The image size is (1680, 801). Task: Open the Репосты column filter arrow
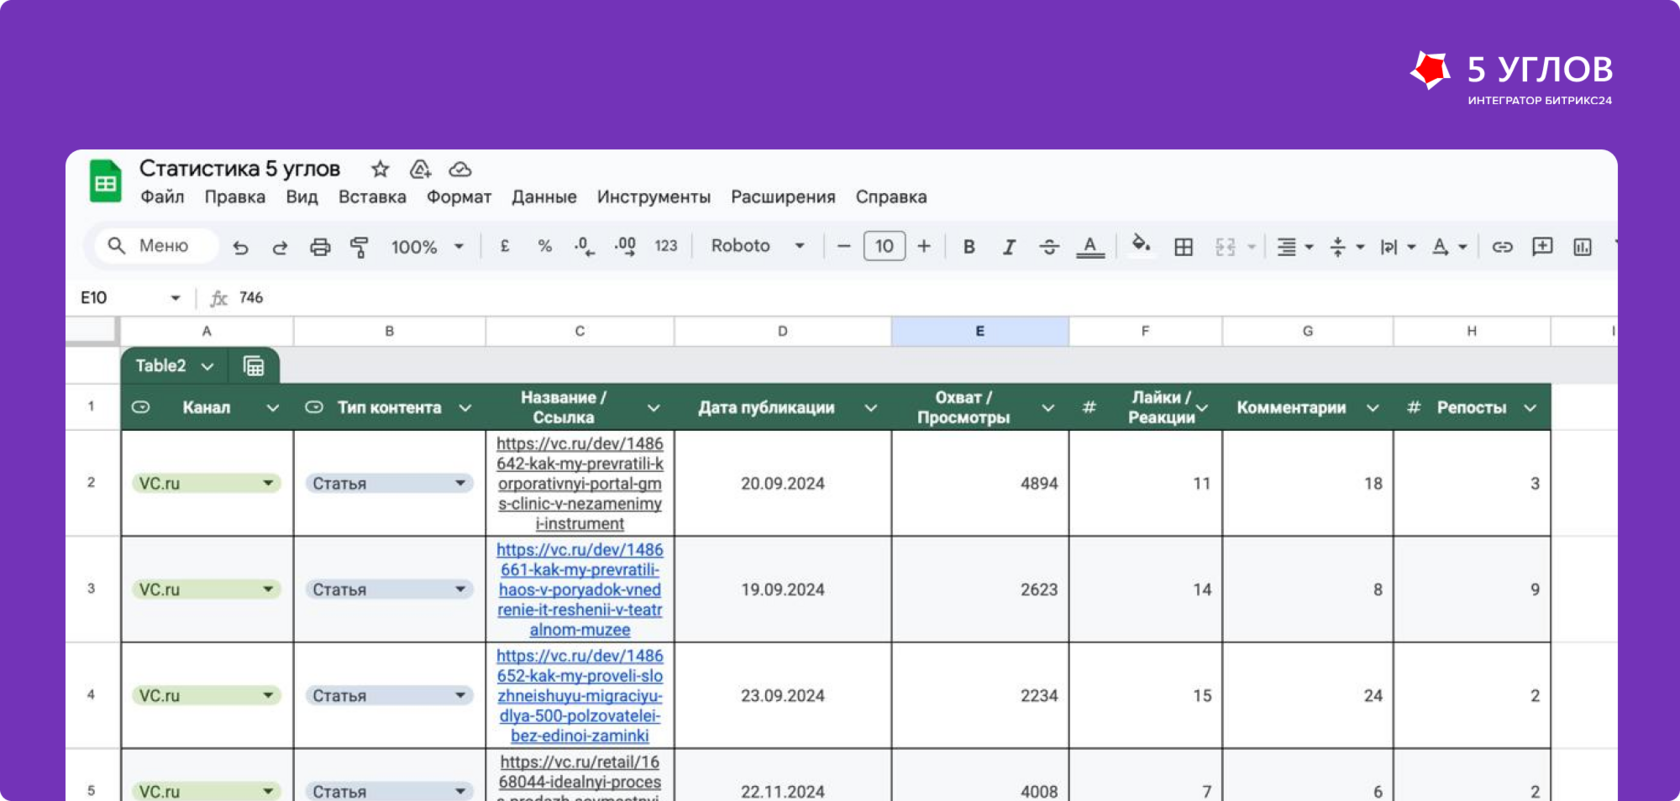[1530, 408]
